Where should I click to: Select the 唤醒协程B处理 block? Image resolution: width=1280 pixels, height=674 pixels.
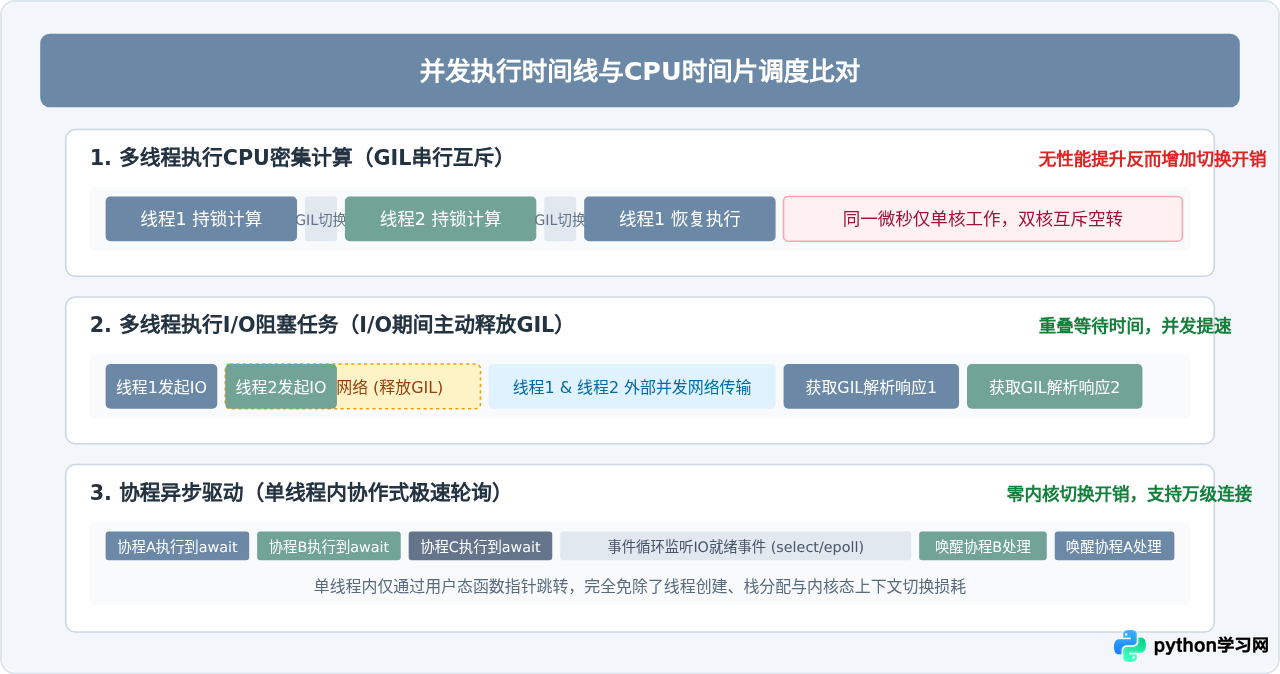coord(983,546)
